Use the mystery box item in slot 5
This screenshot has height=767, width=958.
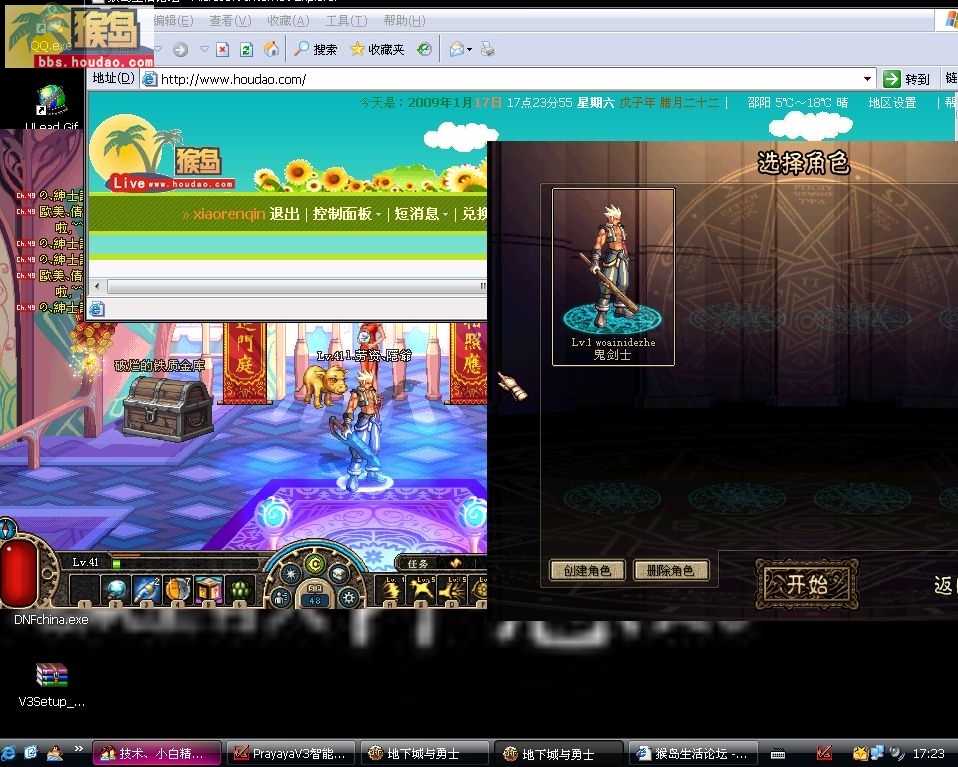[x=208, y=590]
